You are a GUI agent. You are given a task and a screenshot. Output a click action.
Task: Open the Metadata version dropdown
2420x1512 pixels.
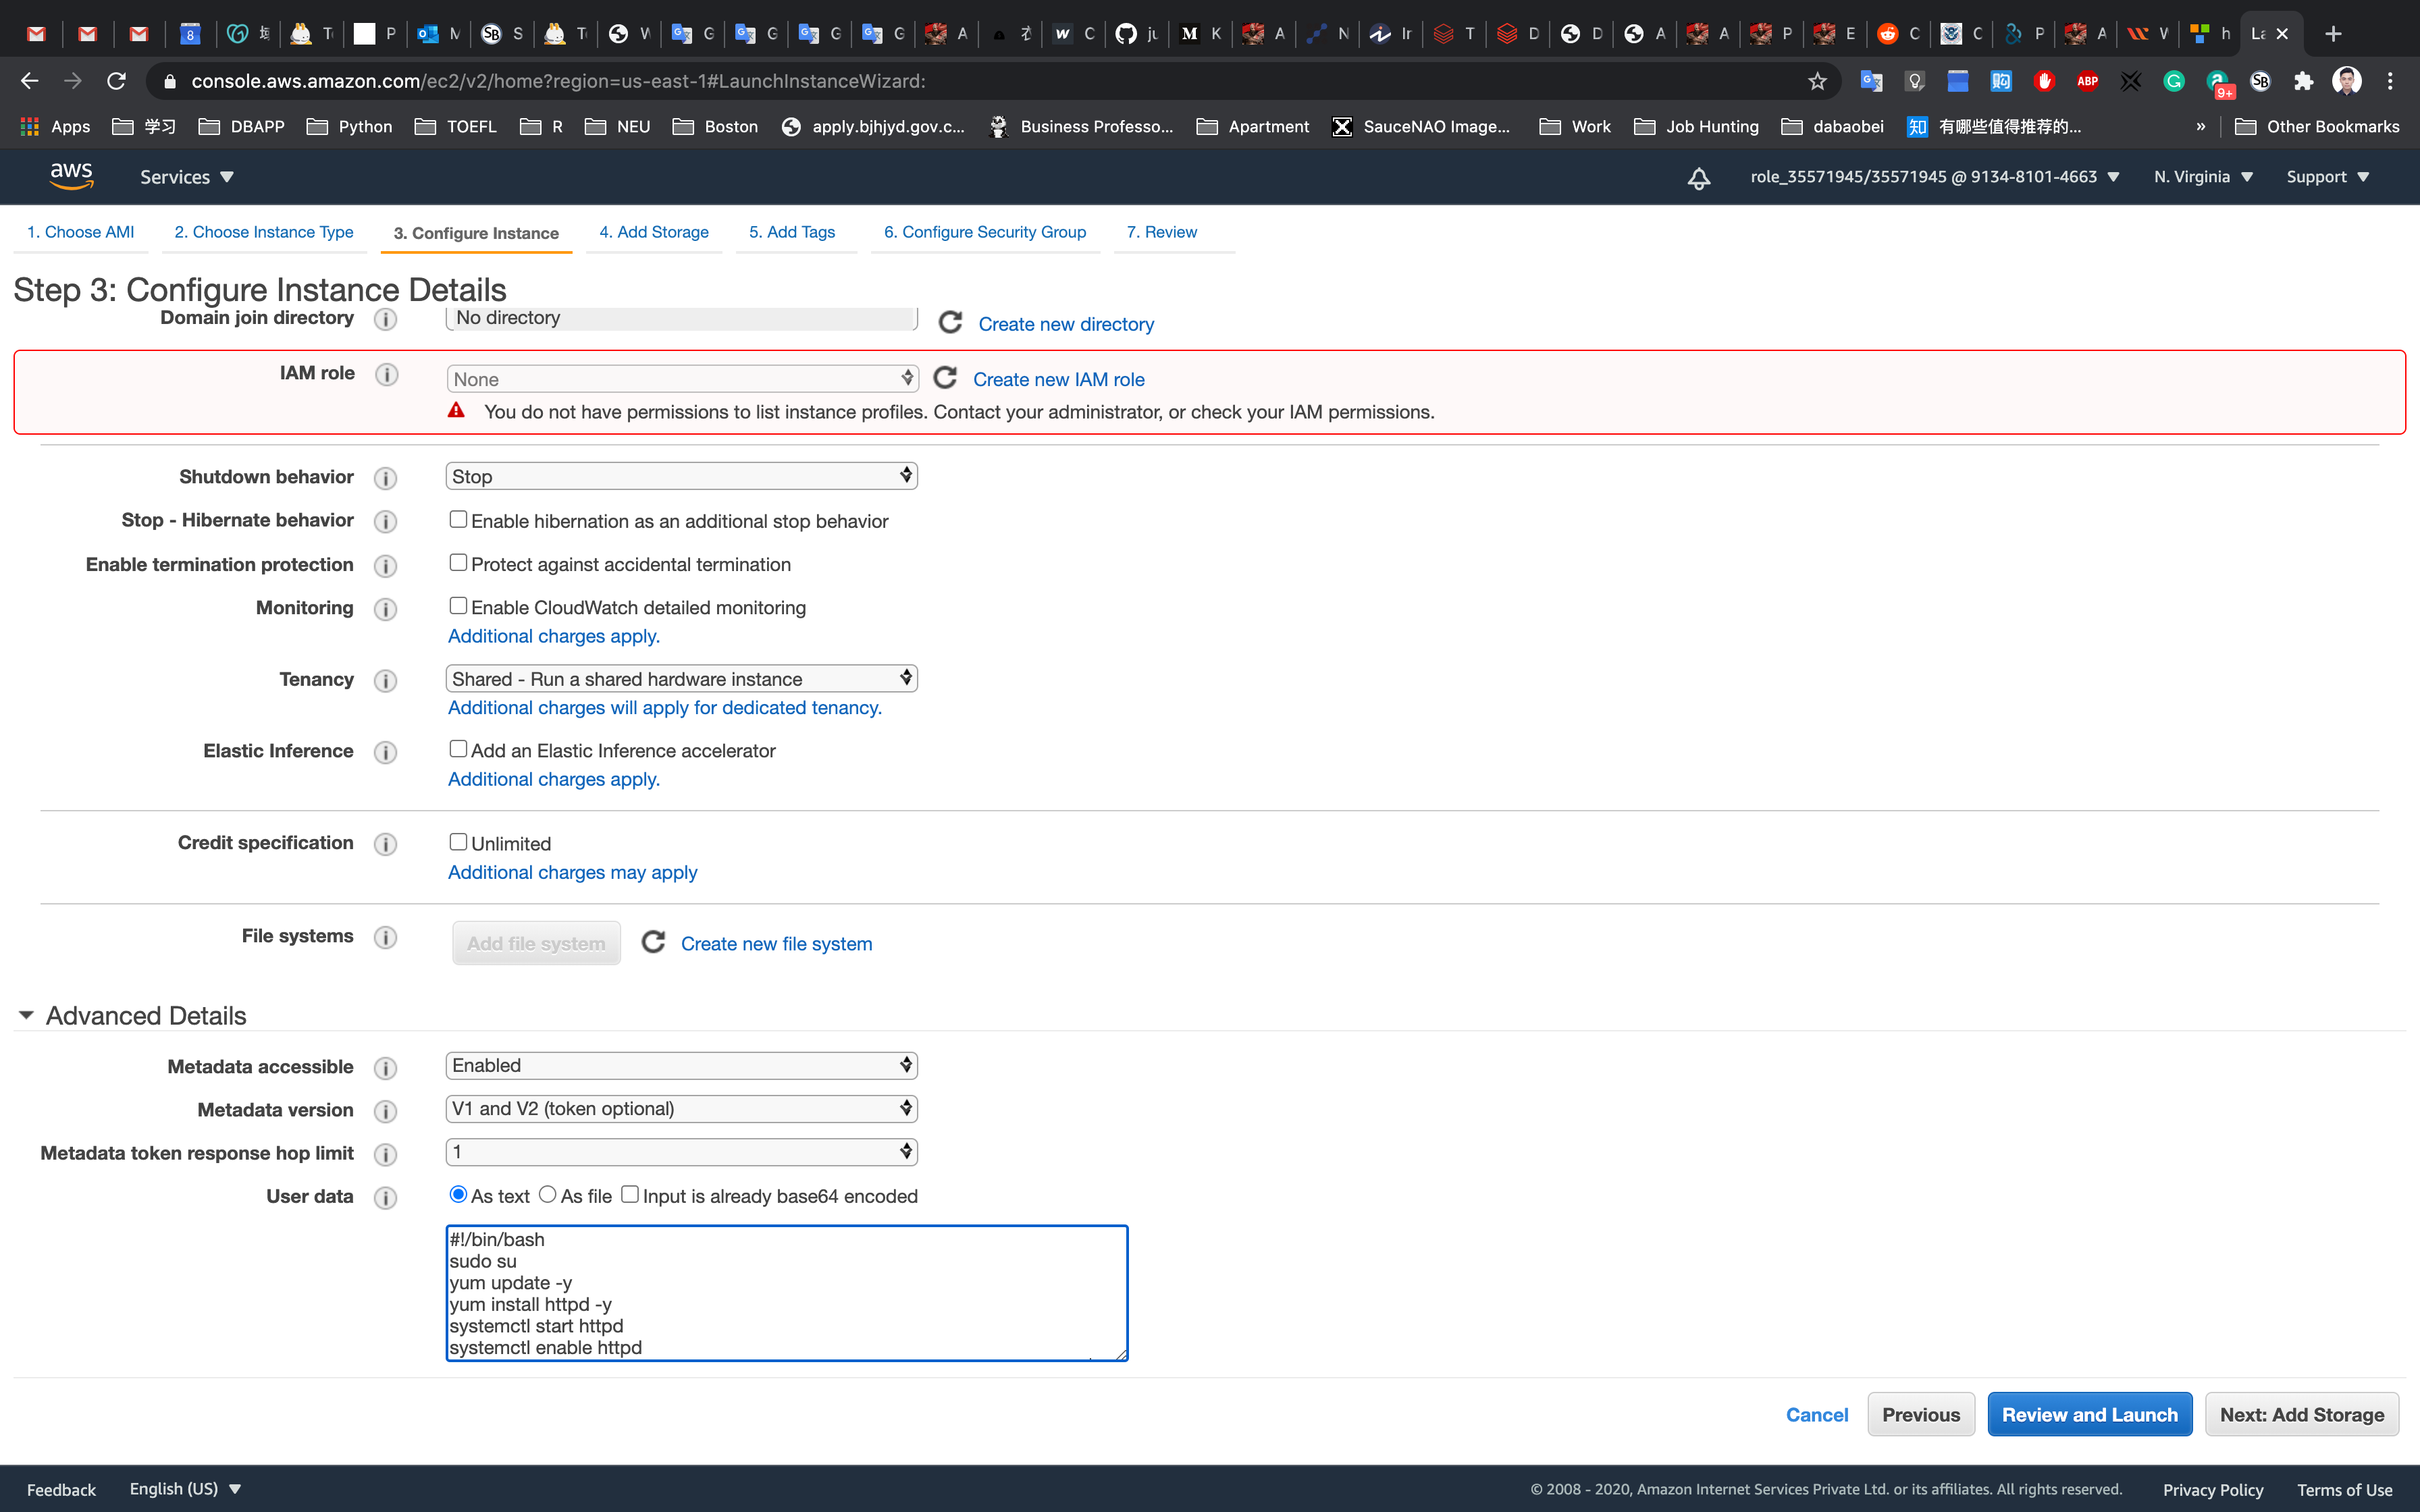[x=681, y=1108]
